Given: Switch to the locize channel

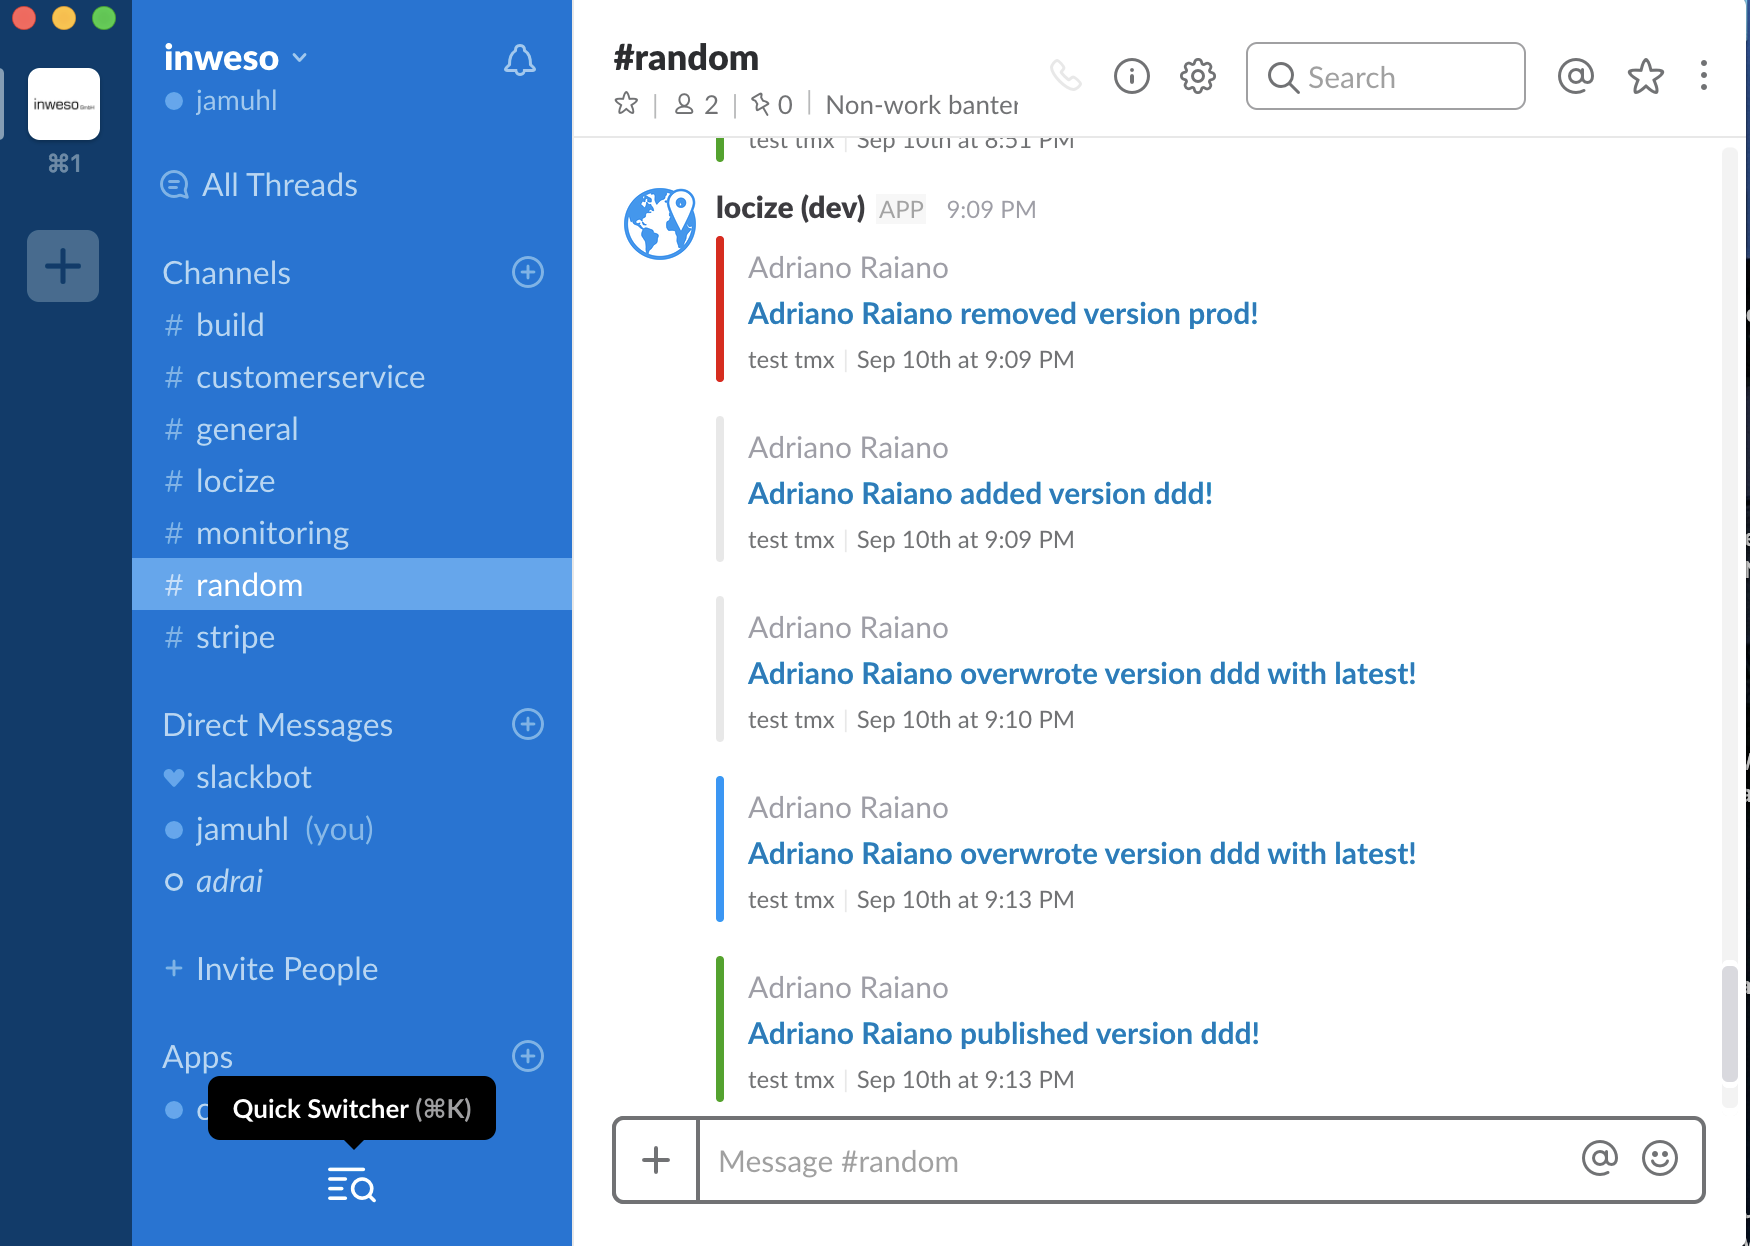Looking at the screenshot, I should point(235,481).
